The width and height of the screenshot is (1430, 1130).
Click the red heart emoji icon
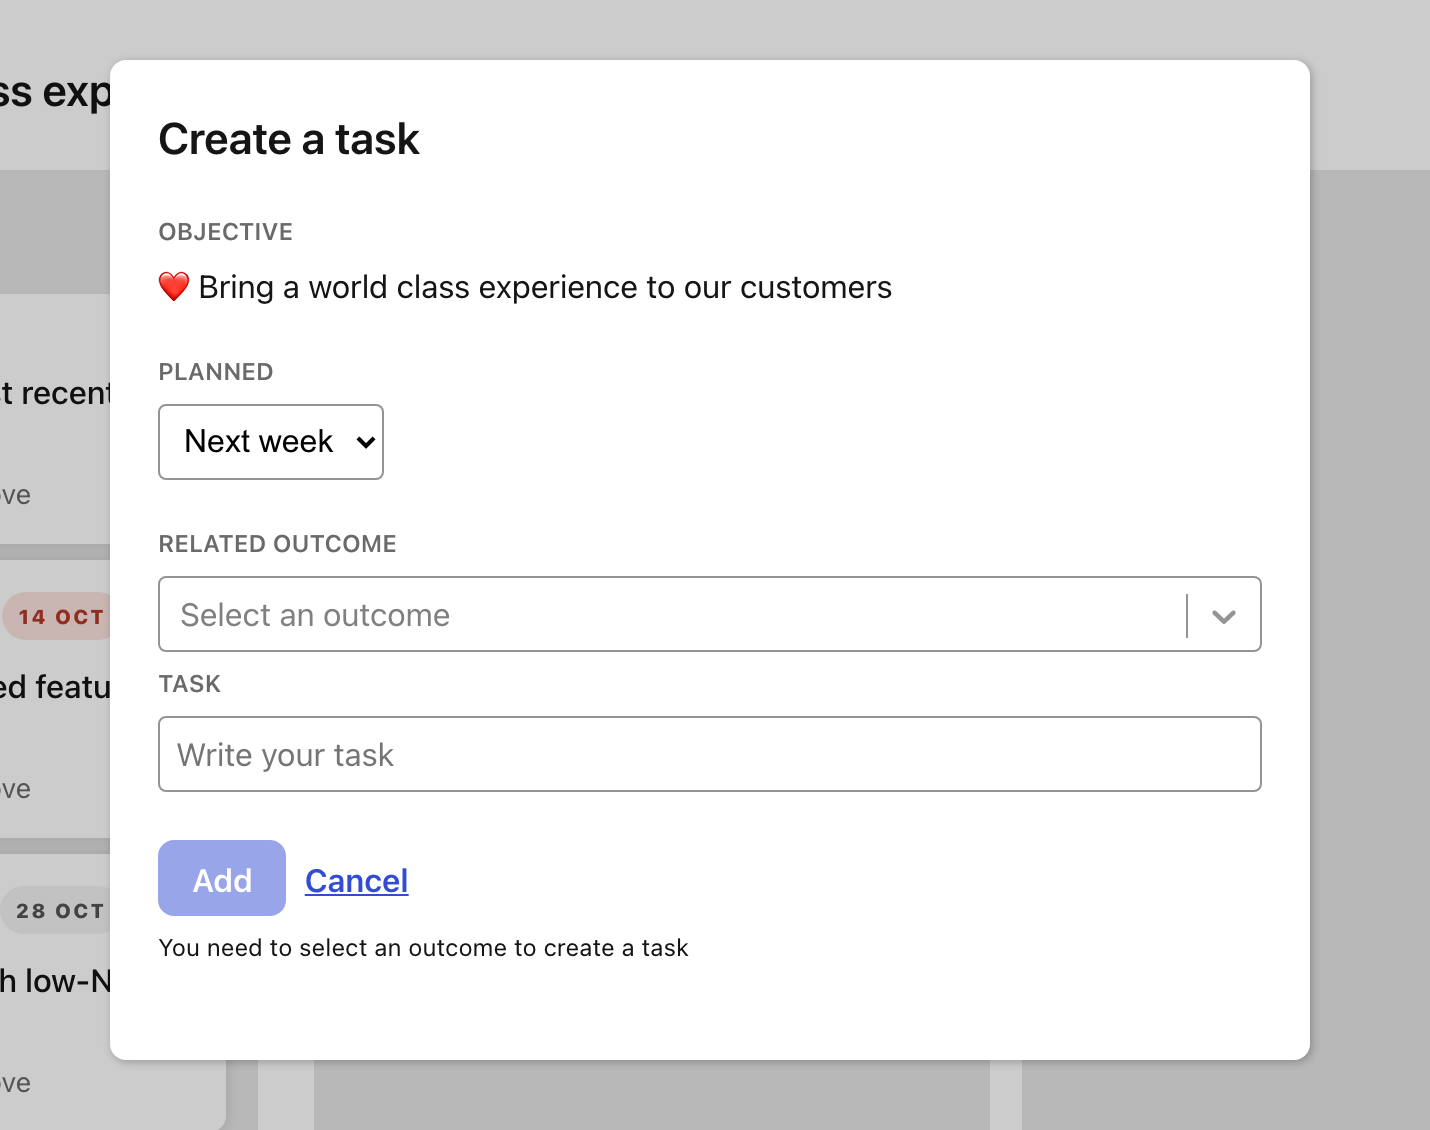(x=174, y=287)
